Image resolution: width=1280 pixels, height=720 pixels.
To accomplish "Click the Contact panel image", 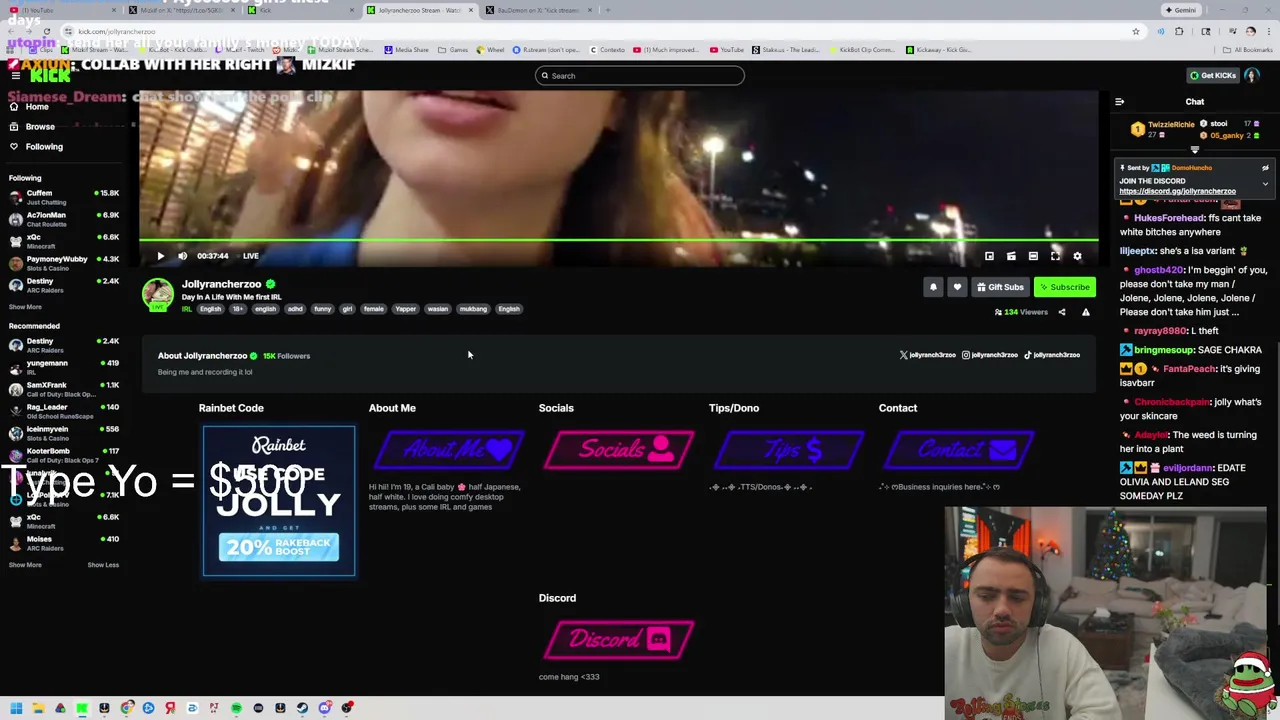I will click(959, 450).
